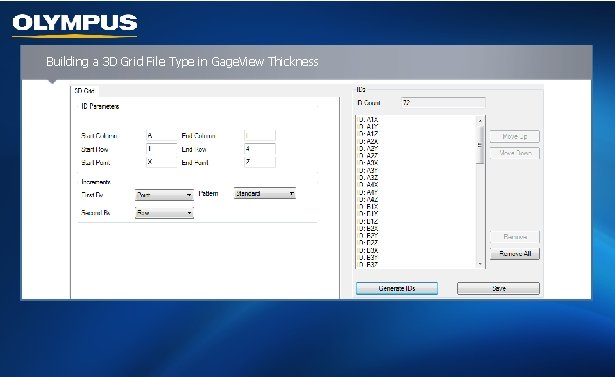
Task: Select ID B1Z in the list
Action: pyautogui.click(x=368, y=221)
